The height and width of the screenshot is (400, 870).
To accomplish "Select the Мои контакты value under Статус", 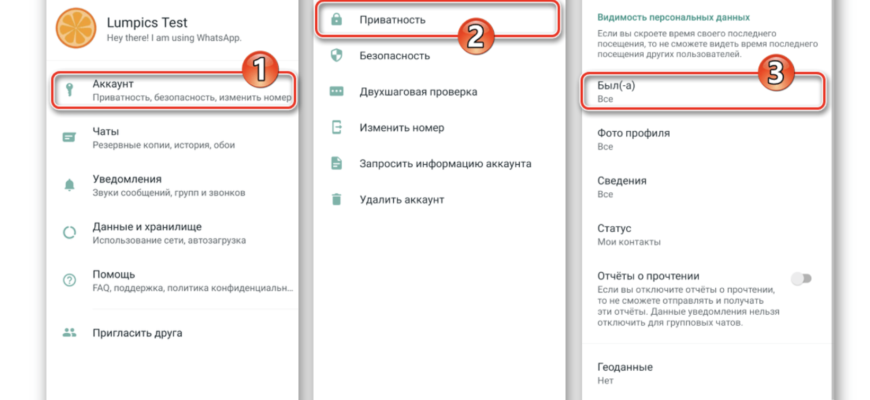I will click(x=629, y=242).
